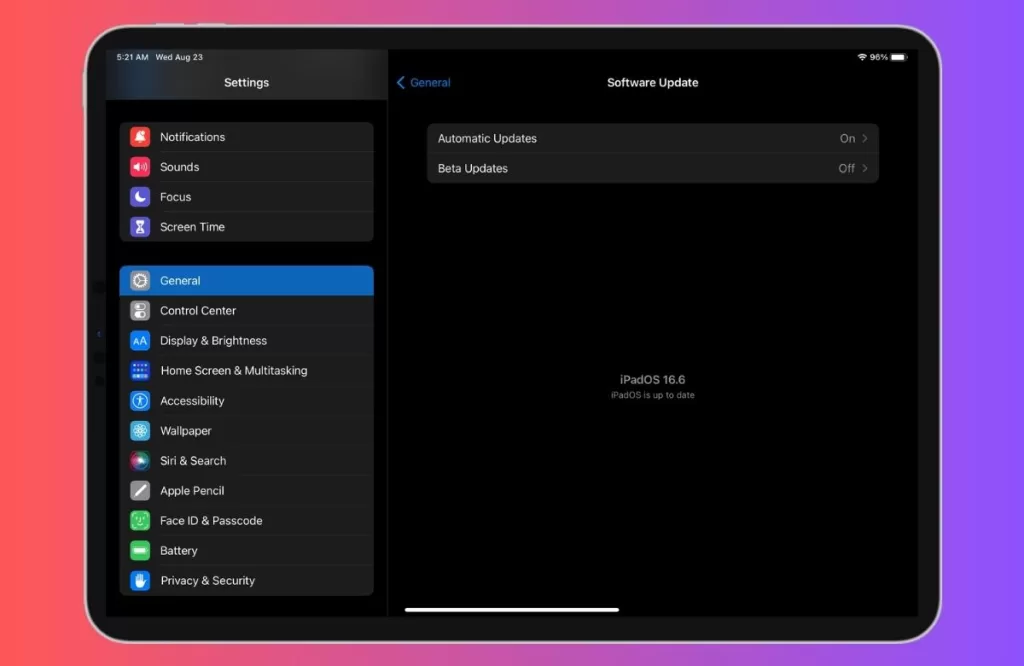Tap the Software Update title
This screenshot has width=1024, height=666.
652,83
